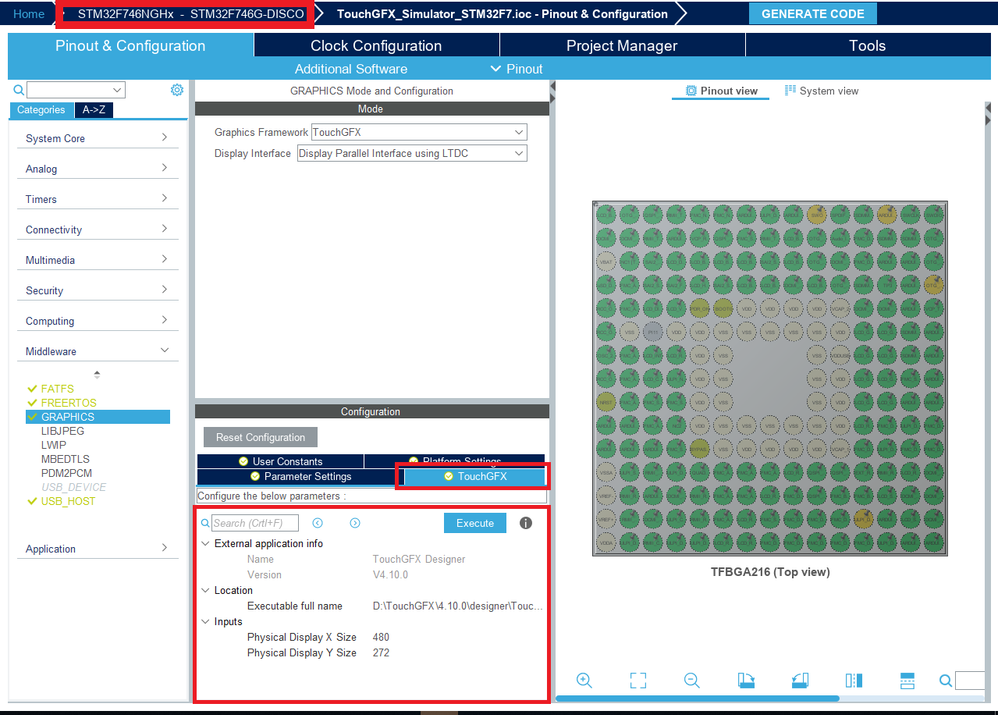998x715 pixels.
Task: Expand the Connectivity category
Action: point(97,230)
